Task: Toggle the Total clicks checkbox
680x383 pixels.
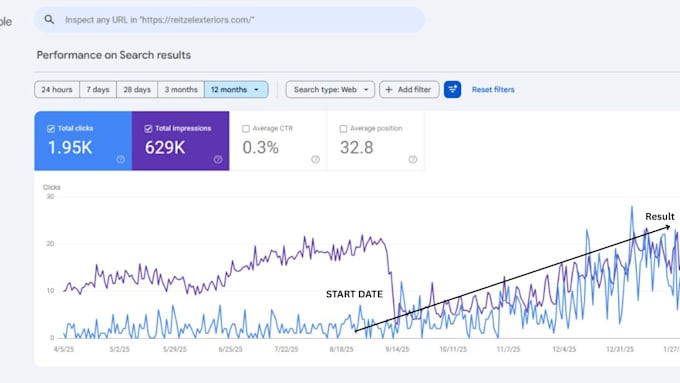Action: point(51,128)
